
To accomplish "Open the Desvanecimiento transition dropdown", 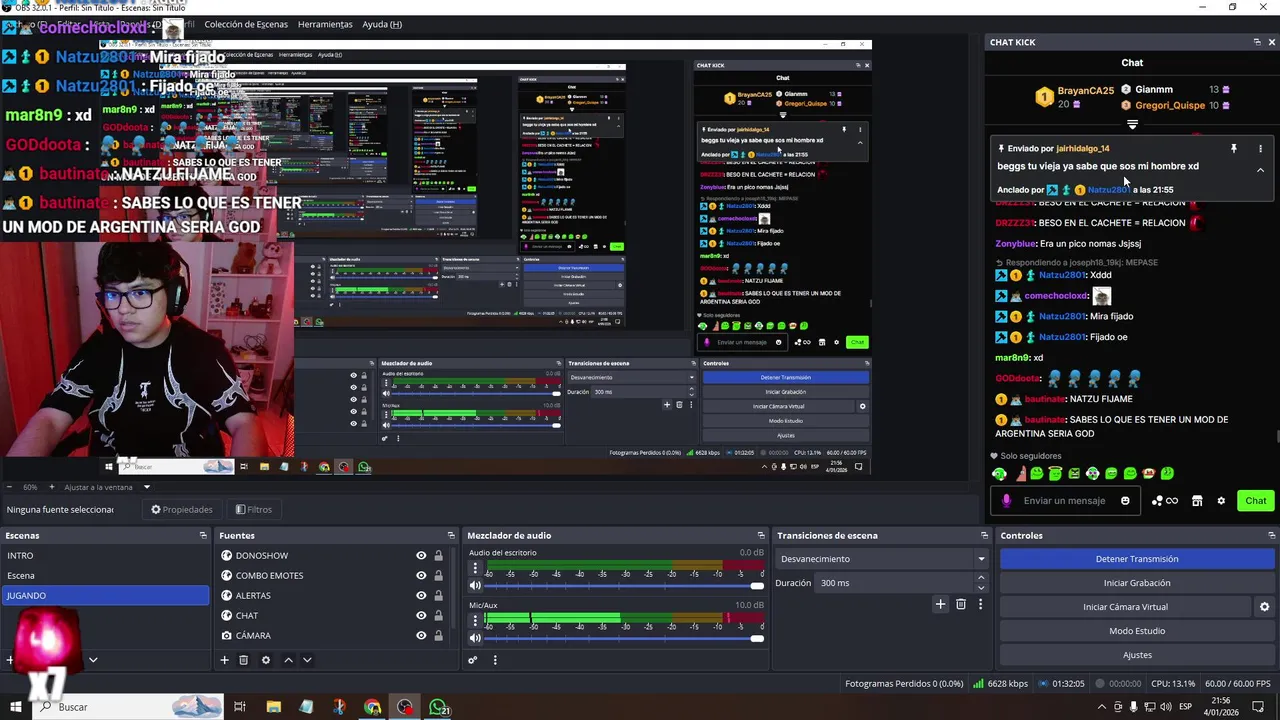I will click(883, 559).
